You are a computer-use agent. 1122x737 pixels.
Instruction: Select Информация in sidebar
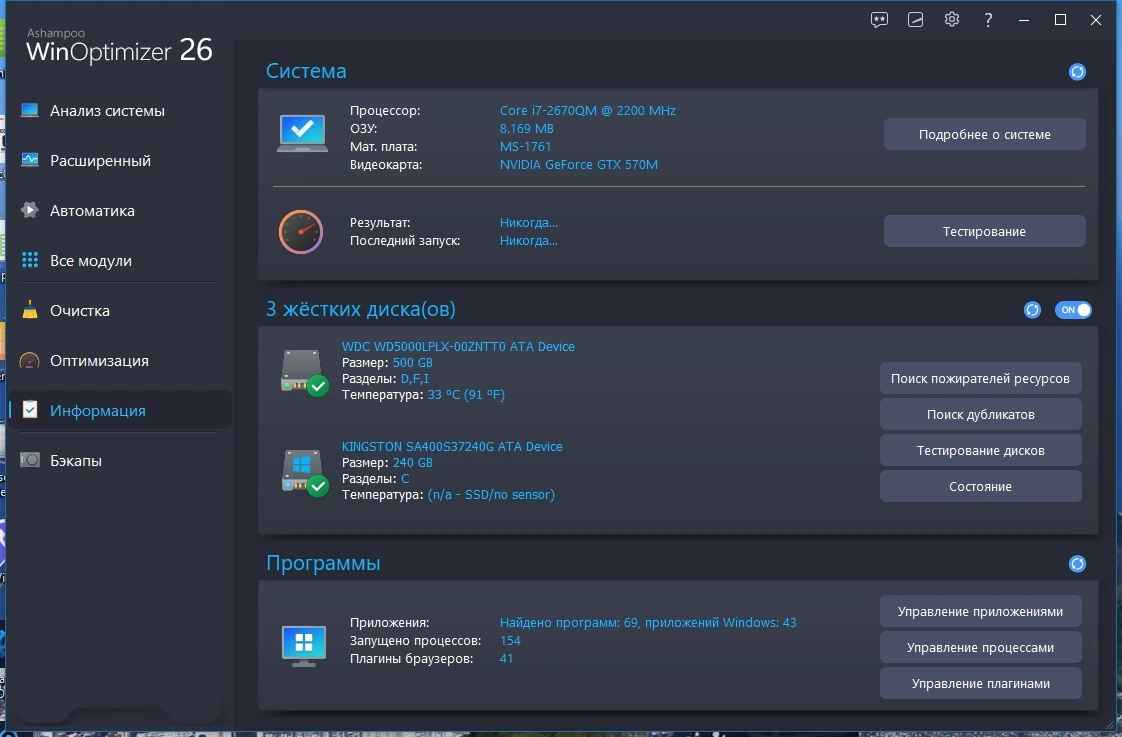tap(119, 411)
